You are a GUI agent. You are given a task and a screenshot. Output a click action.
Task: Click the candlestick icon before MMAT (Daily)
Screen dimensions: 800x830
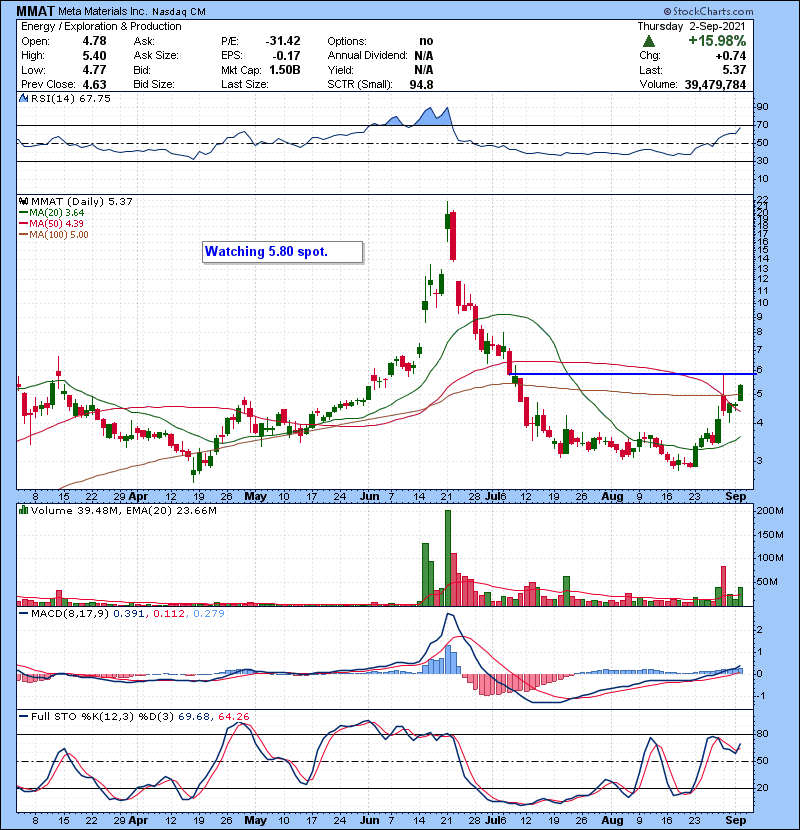coord(23,202)
